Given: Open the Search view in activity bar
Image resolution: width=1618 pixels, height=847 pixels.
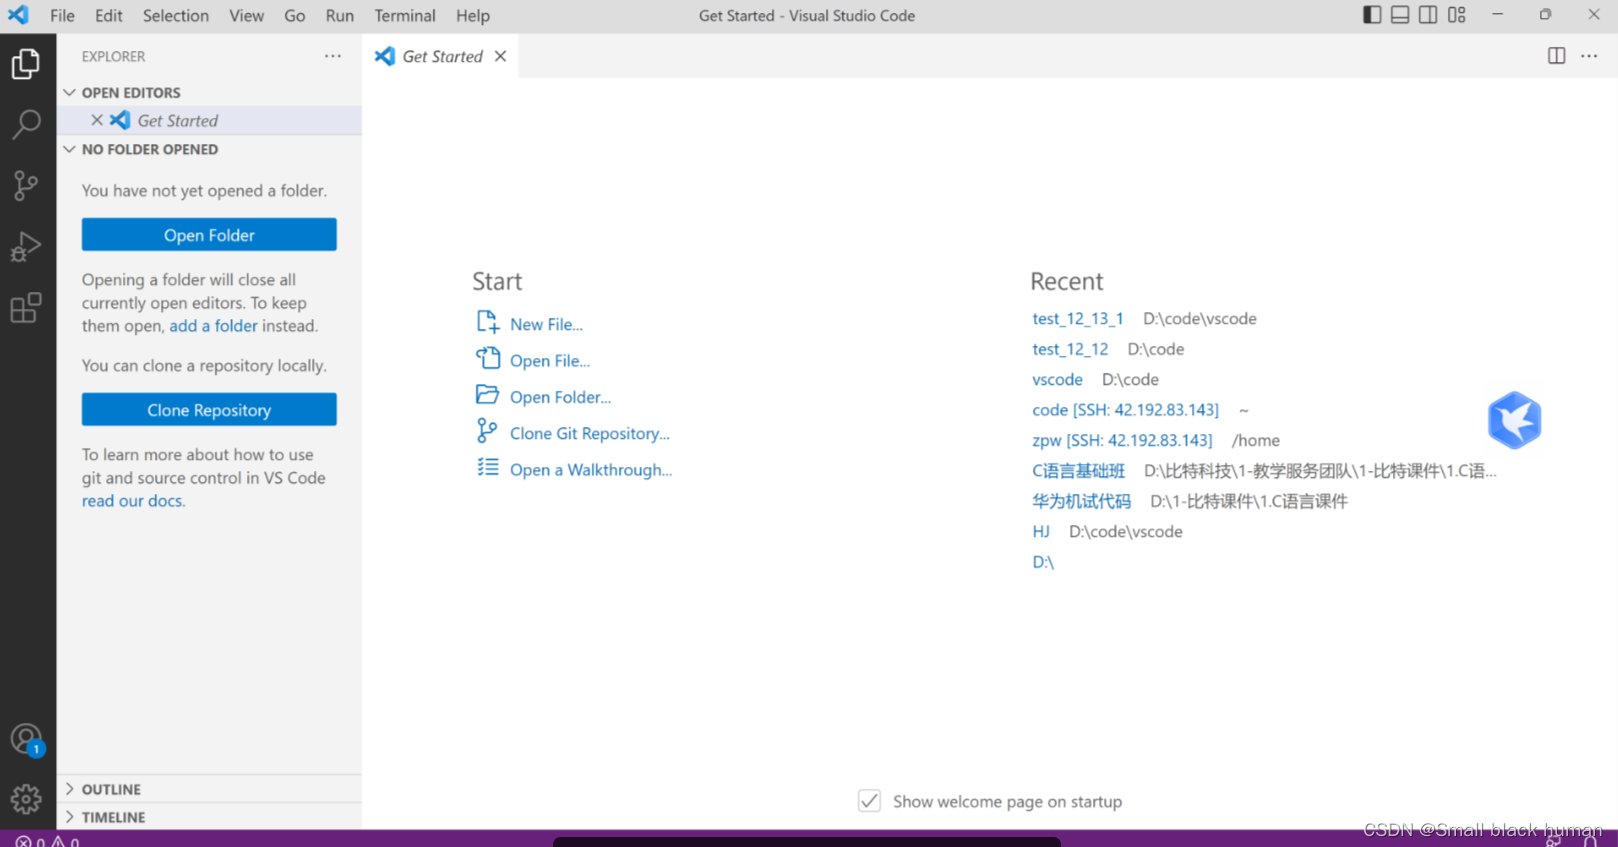Looking at the screenshot, I should click(26, 125).
